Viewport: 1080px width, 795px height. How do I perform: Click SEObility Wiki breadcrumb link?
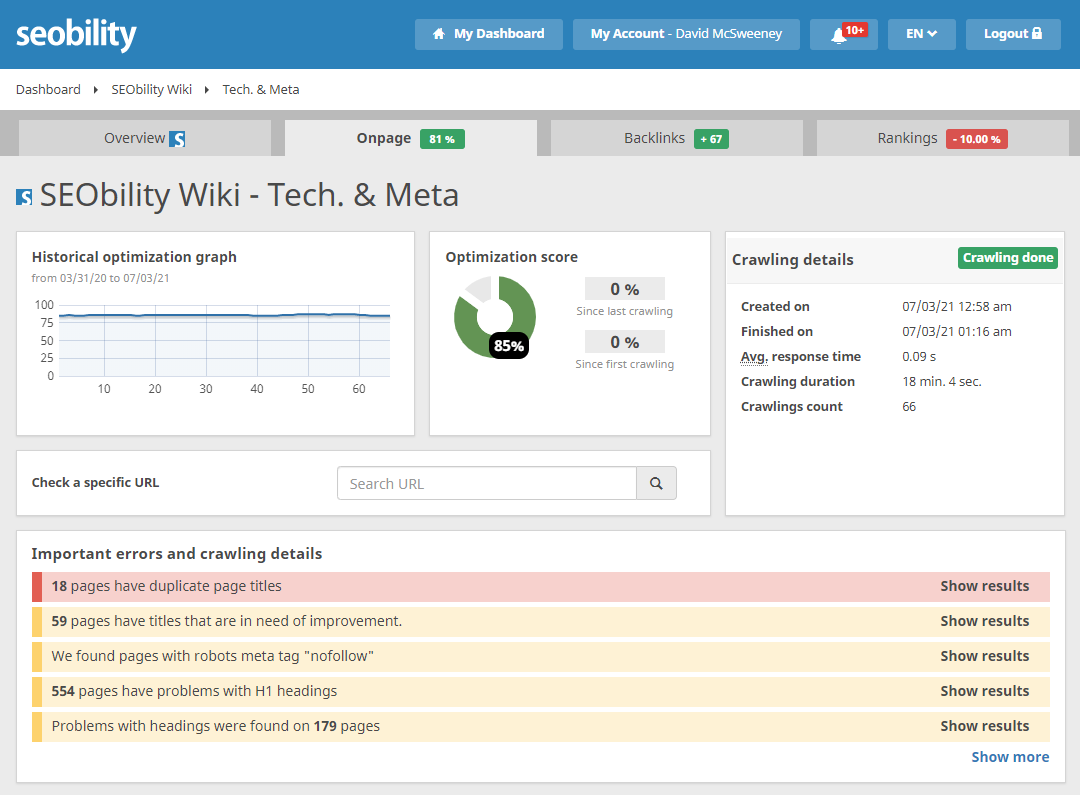pyautogui.click(x=151, y=89)
